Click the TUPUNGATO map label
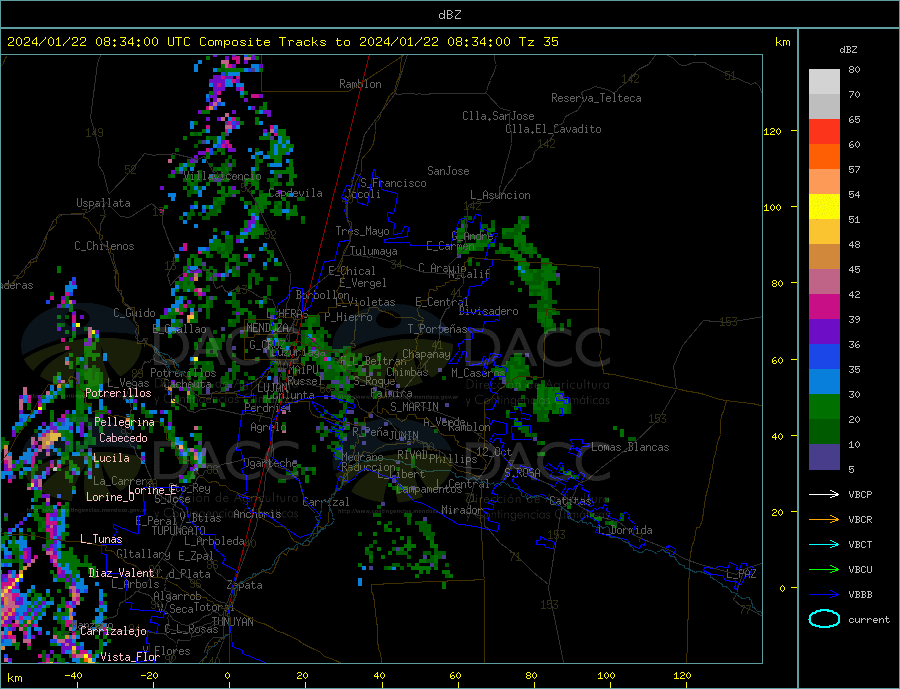The image size is (900, 689). coord(178,531)
